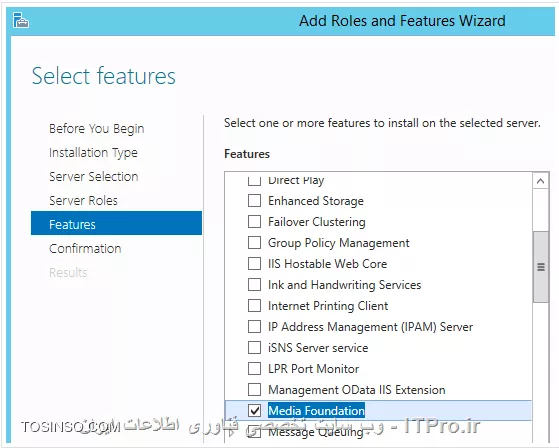Enable the IIS Hostable Web Core checkbox
The width and height of the screenshot is (559, 448).
coord(254,263)
